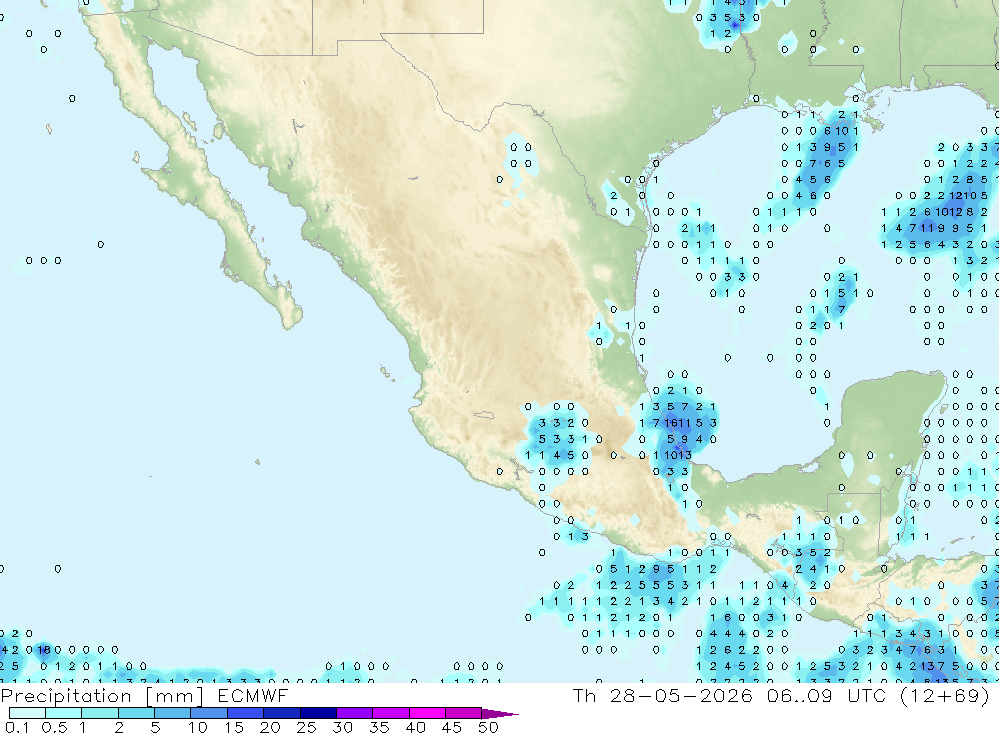Click the legend label '50'
This screenshot has width=1000, height=733.
click(488, 727)
